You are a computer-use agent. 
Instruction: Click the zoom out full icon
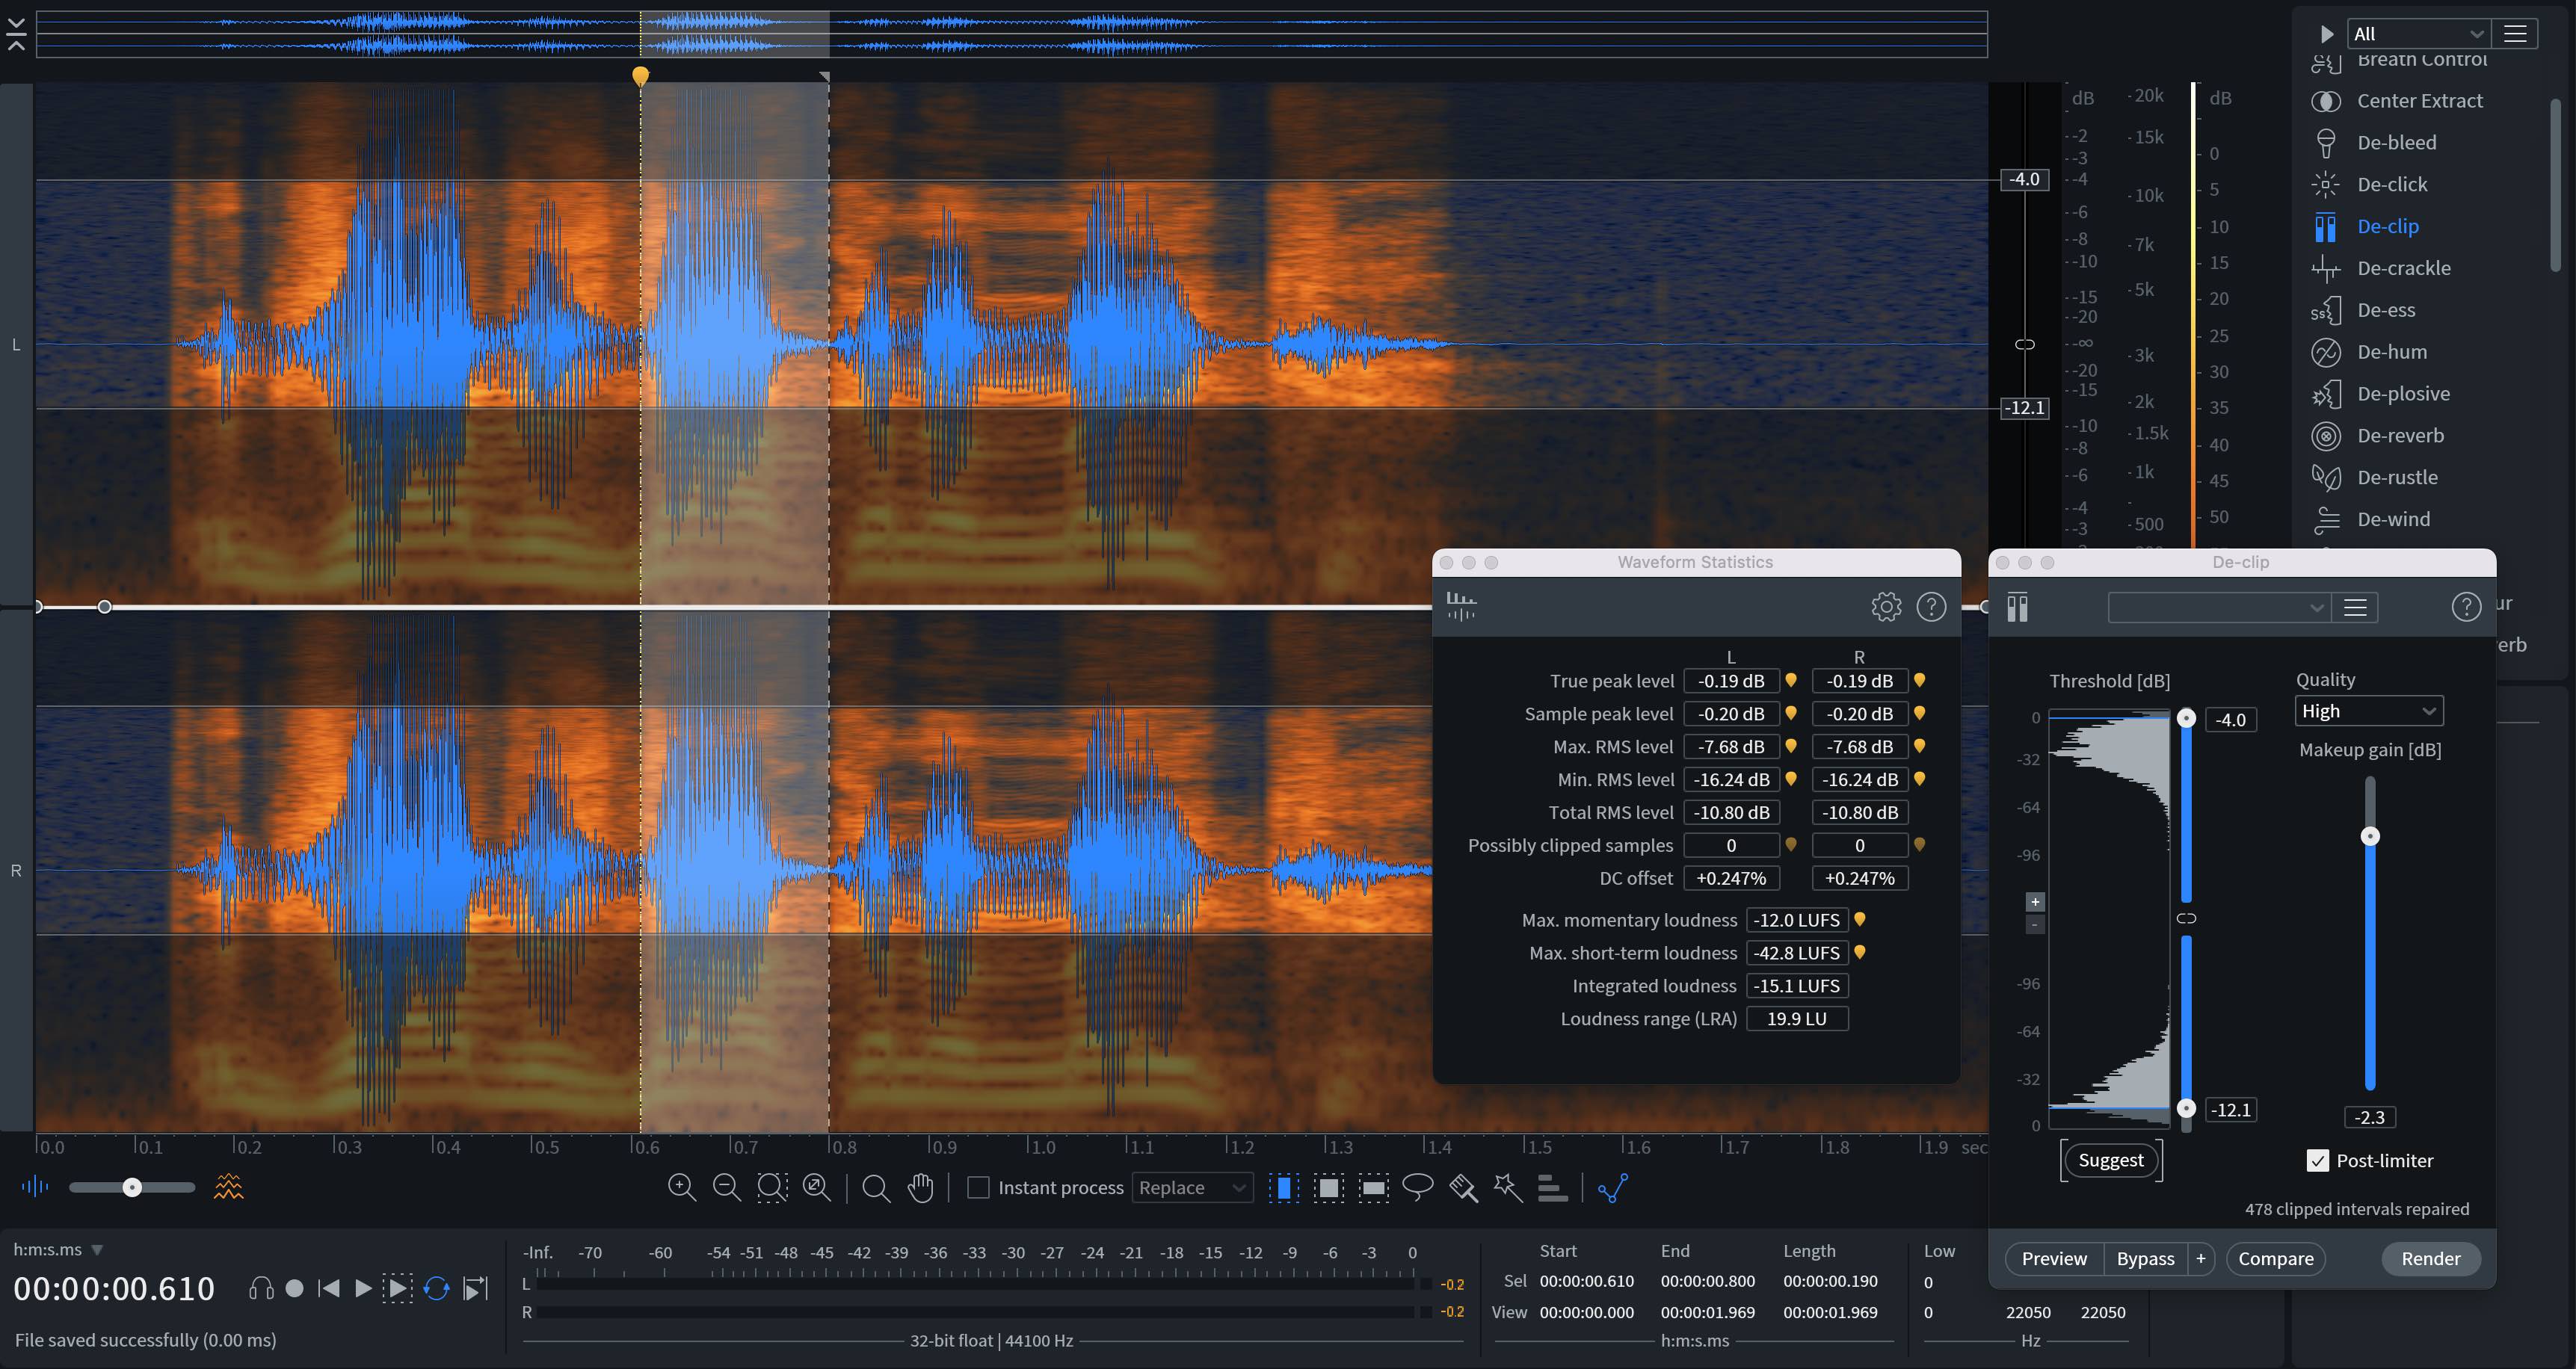point(817,1187)
